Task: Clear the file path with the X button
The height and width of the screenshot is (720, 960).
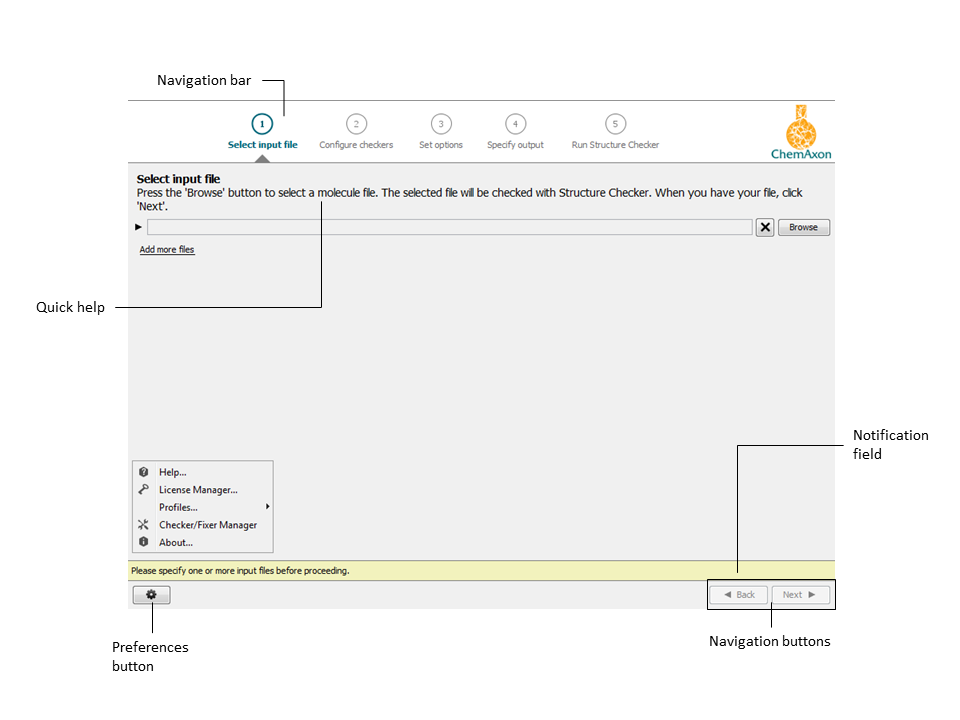Action: point(765,227)
